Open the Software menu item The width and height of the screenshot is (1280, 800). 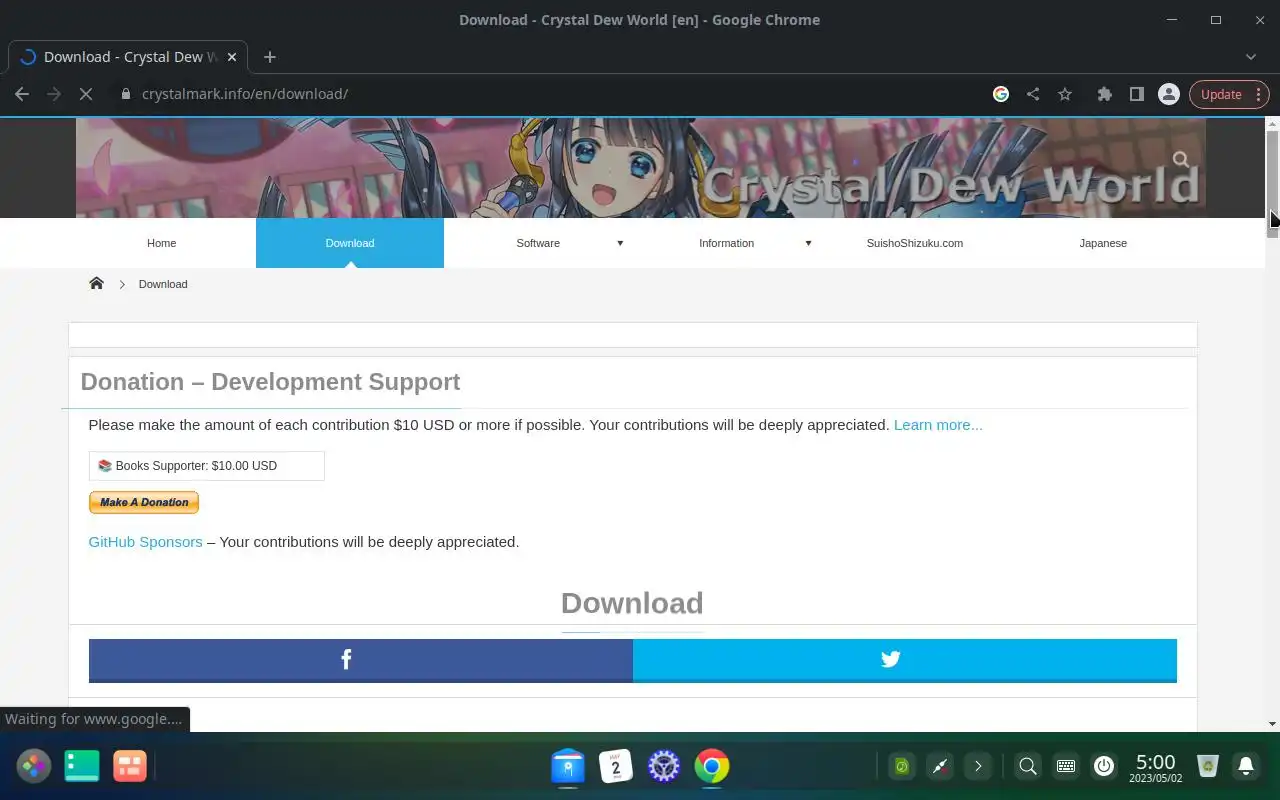tap(538, 243)
